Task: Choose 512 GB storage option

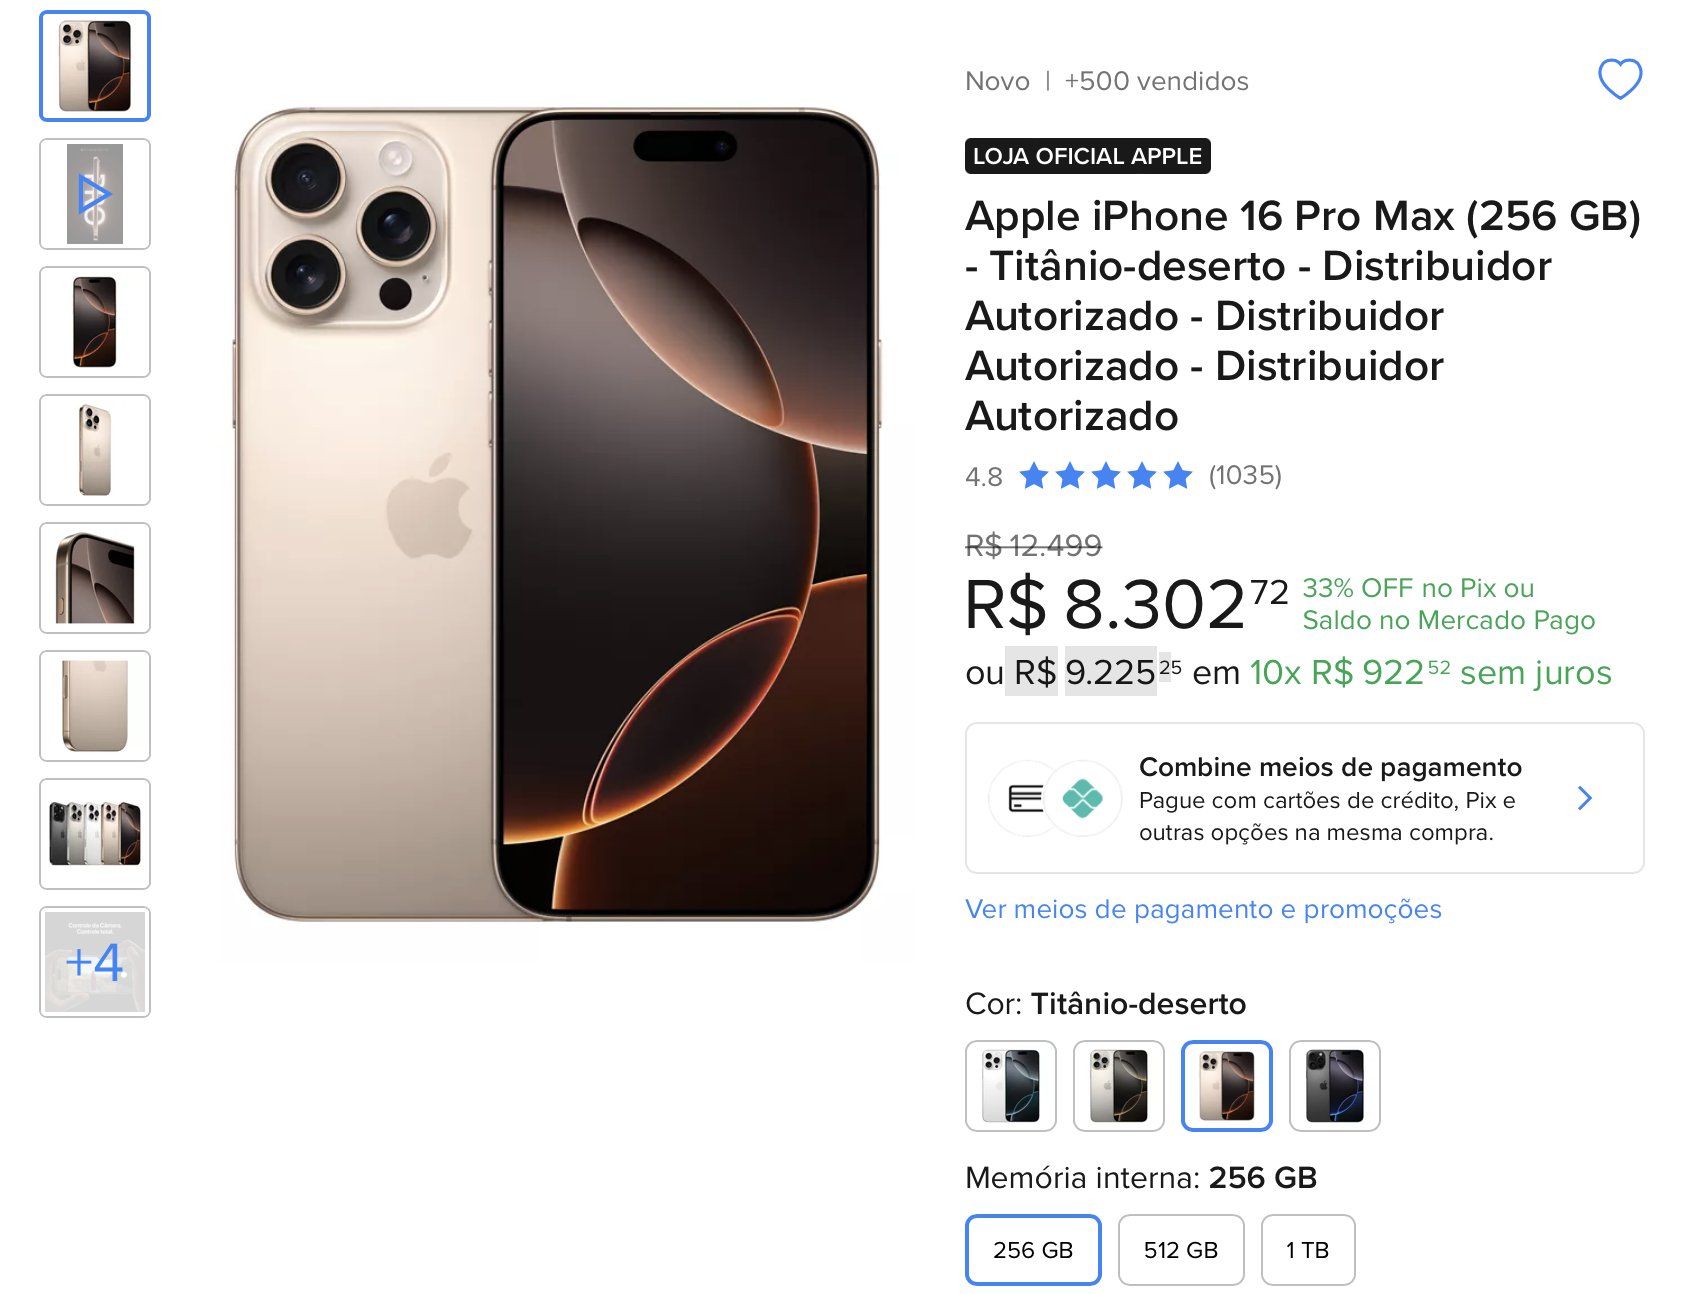Action: point(1181,1250)
